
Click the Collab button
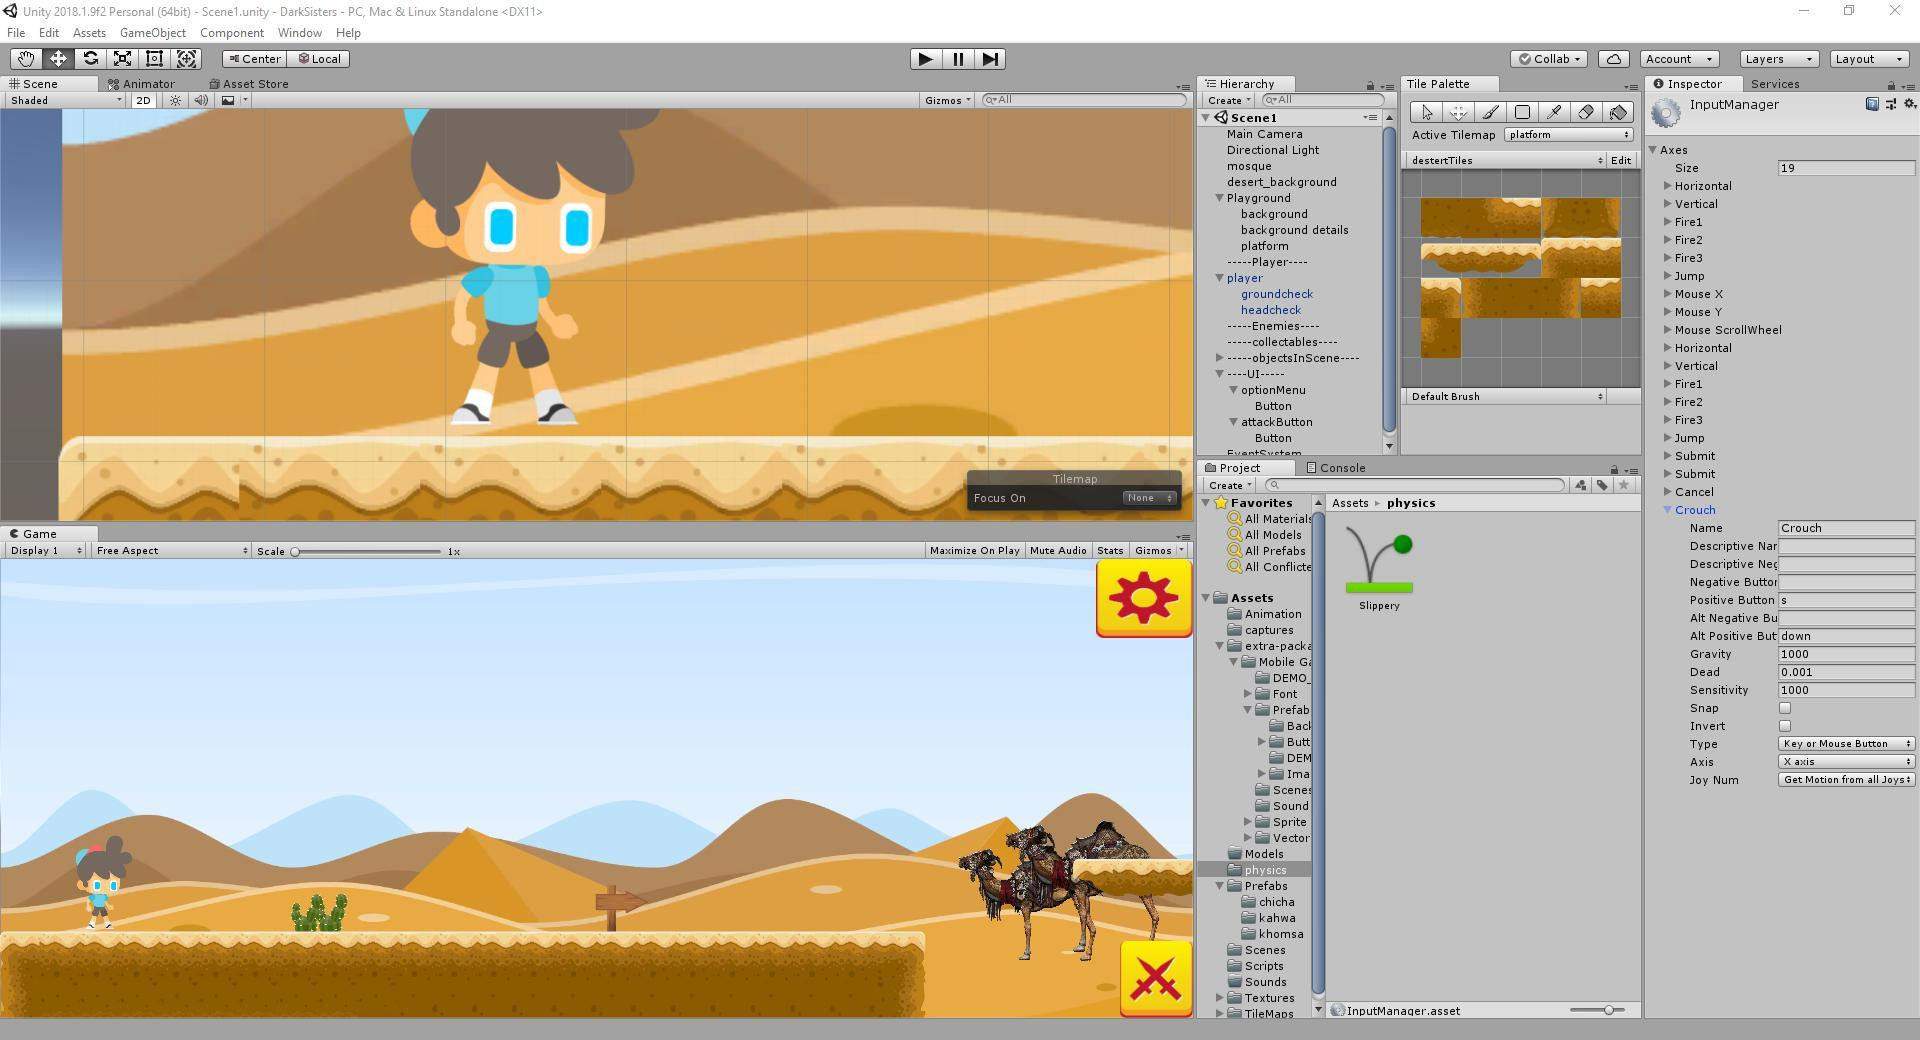click(x=1549, y=59)
